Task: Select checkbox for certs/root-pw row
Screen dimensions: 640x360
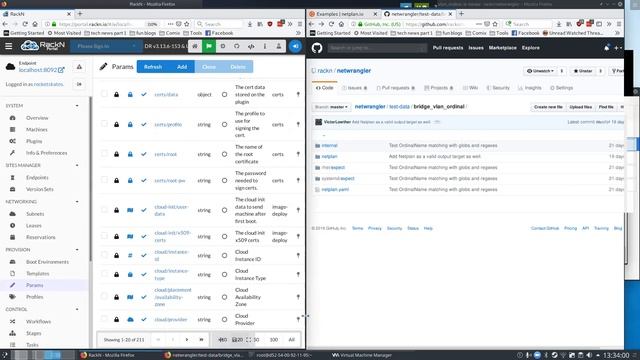Action: coord(104,180)
